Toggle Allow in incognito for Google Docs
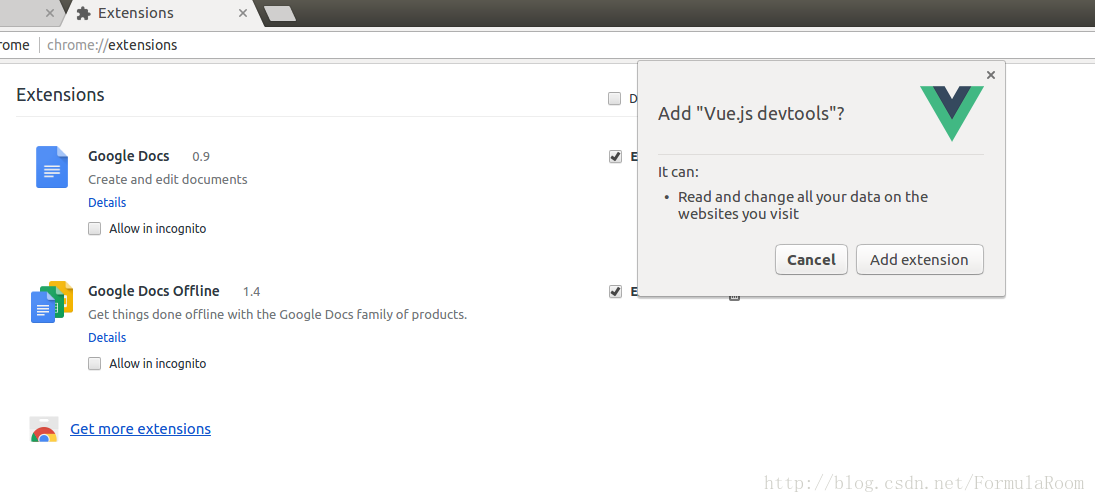 tap(94, 228)
